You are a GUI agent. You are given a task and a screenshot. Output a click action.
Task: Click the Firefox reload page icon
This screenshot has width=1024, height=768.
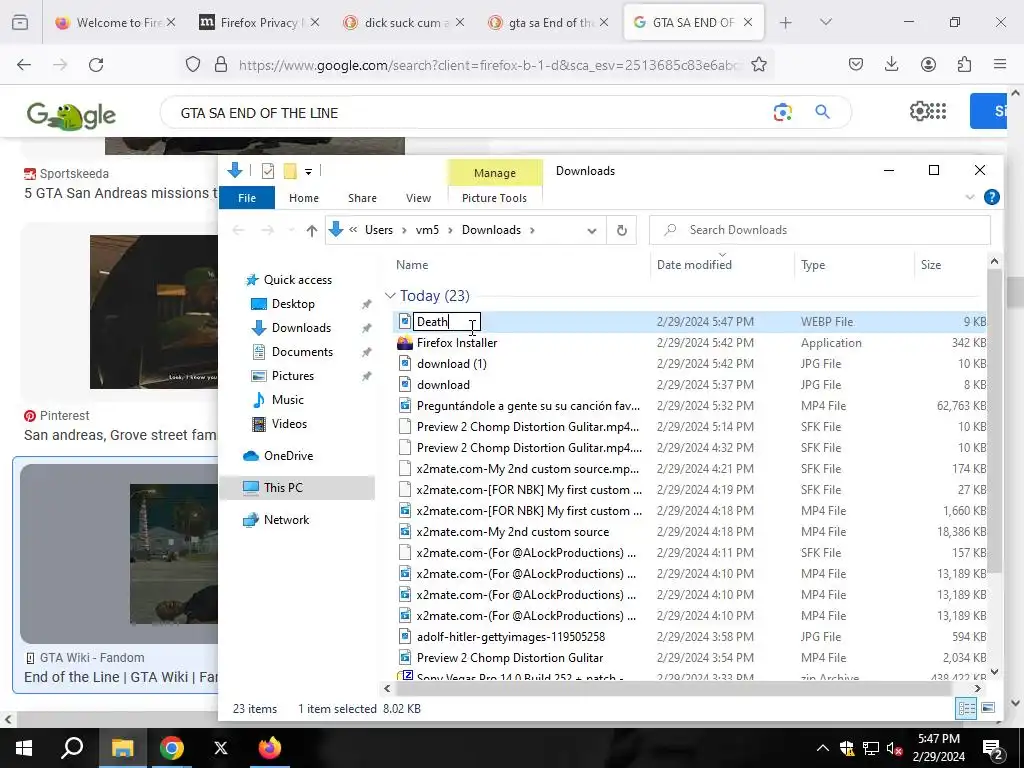point(96,65)
